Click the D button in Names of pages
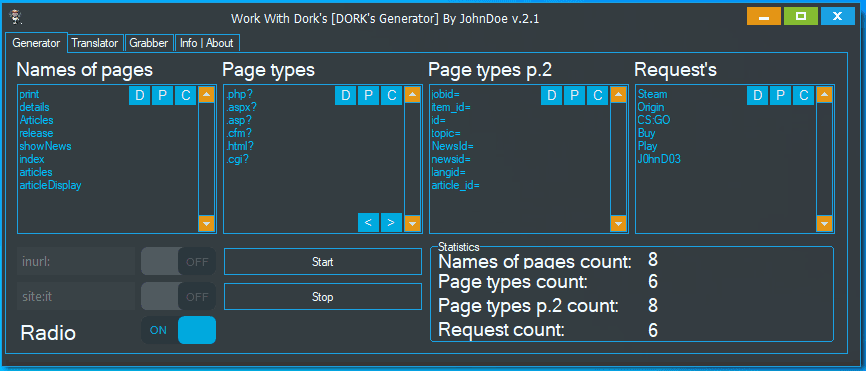This screenshot has height=371, width=866. [x=140, y=96]
